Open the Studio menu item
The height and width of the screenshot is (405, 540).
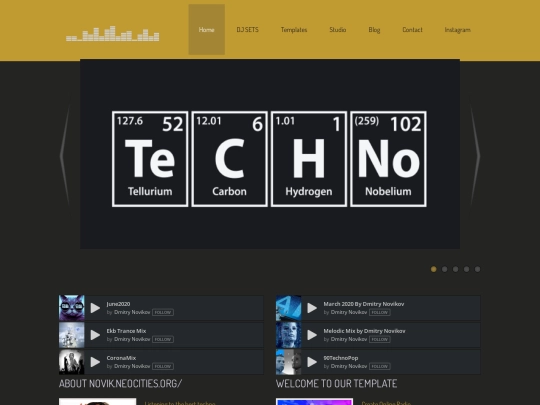(x=338, y=30)
